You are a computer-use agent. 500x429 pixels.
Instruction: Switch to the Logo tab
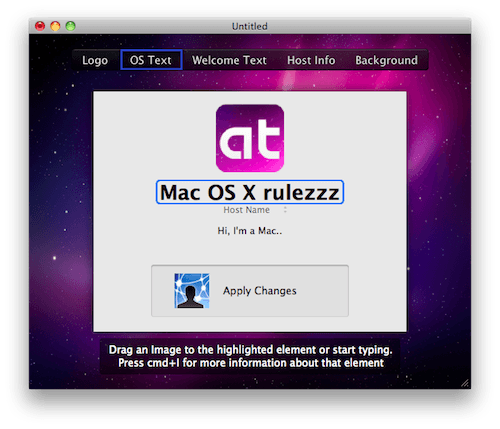(x=95, y=60)
